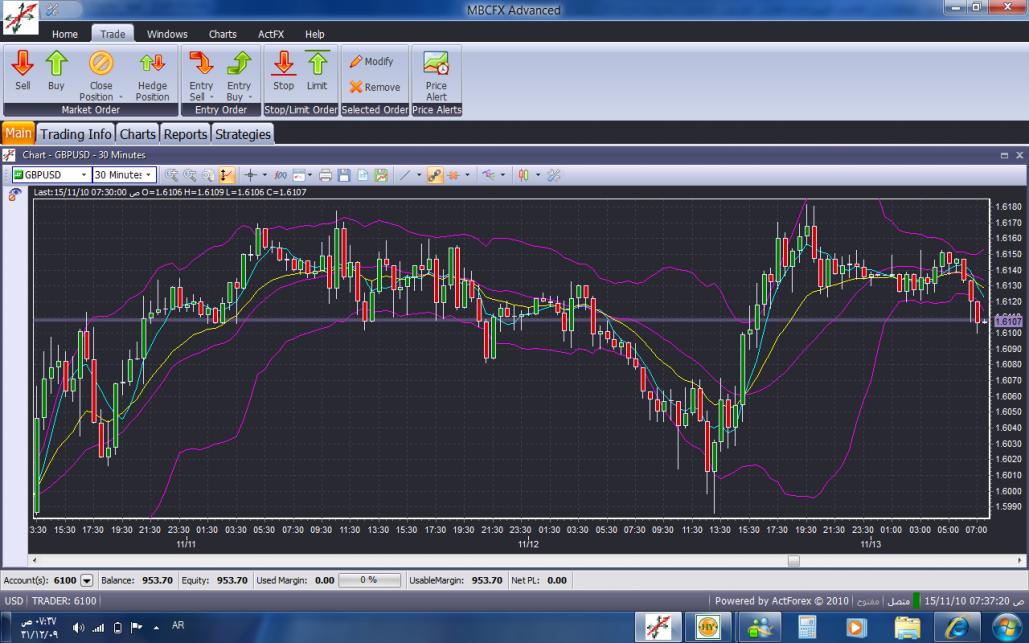The width and height of the screenshot is (1029, 643).
Task: Click the right scroll arrow below chart
Action: click(1020, 561)
